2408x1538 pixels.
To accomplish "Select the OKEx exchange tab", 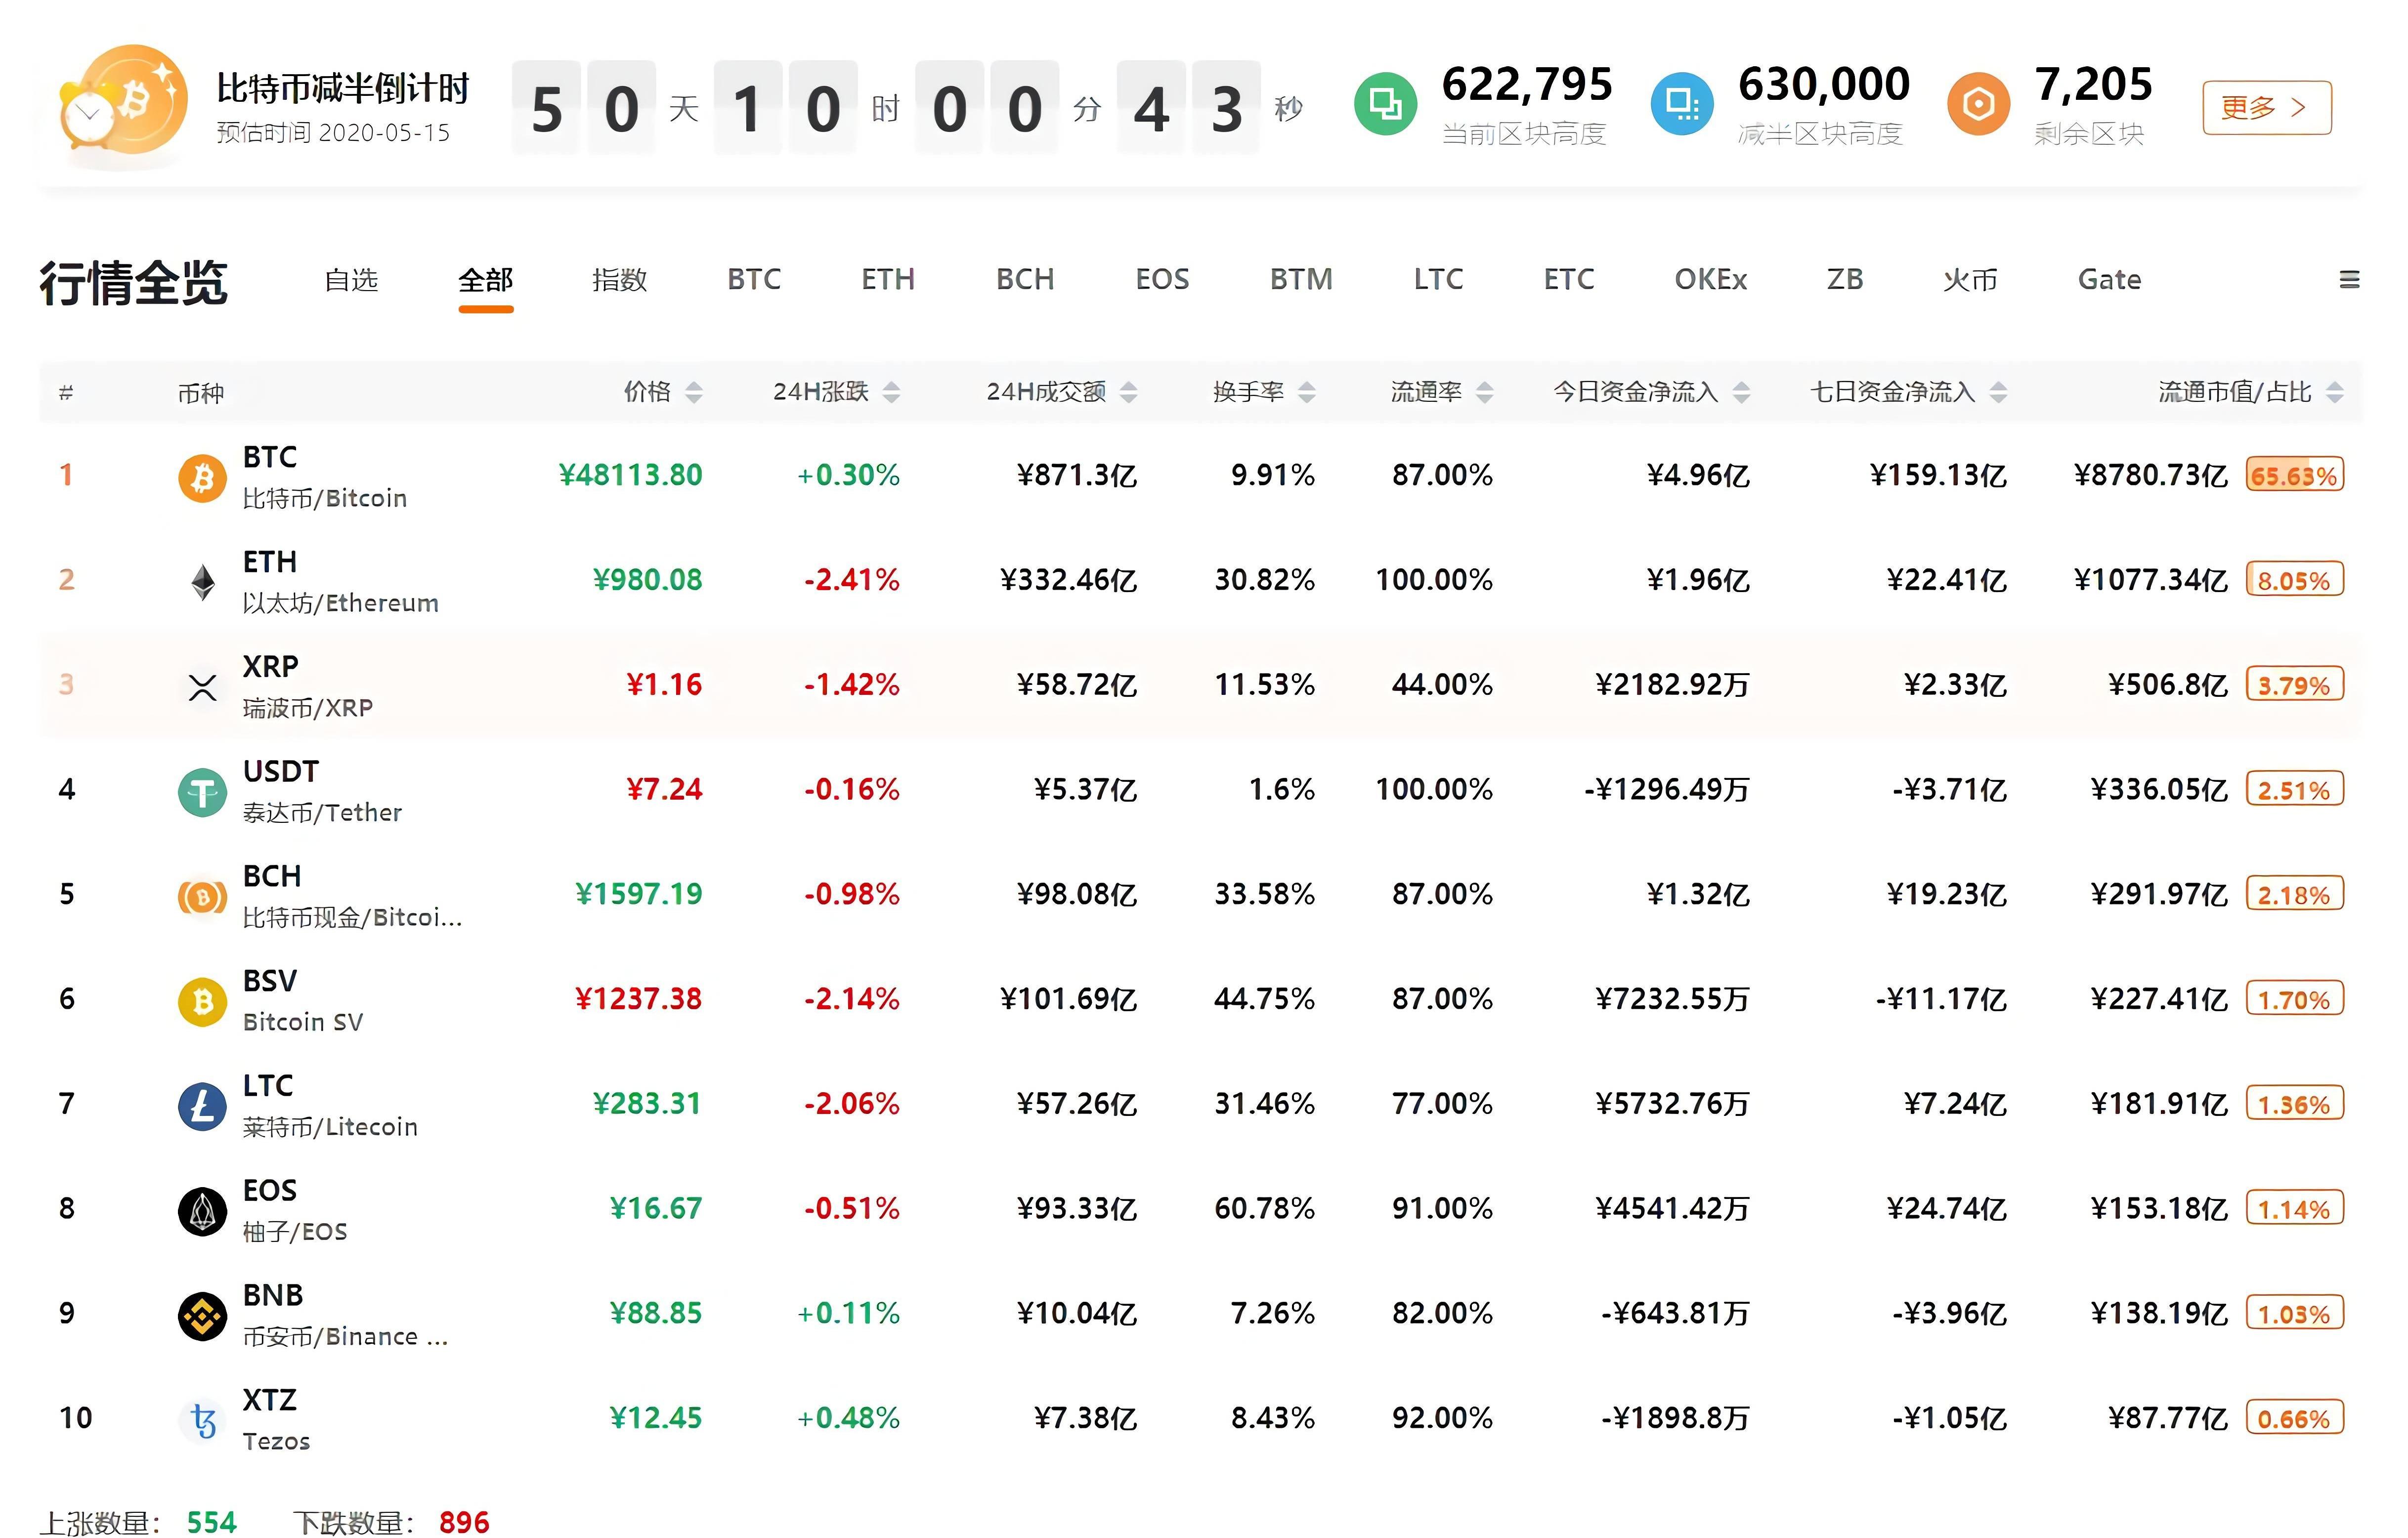I will (x=1710, y=280).
